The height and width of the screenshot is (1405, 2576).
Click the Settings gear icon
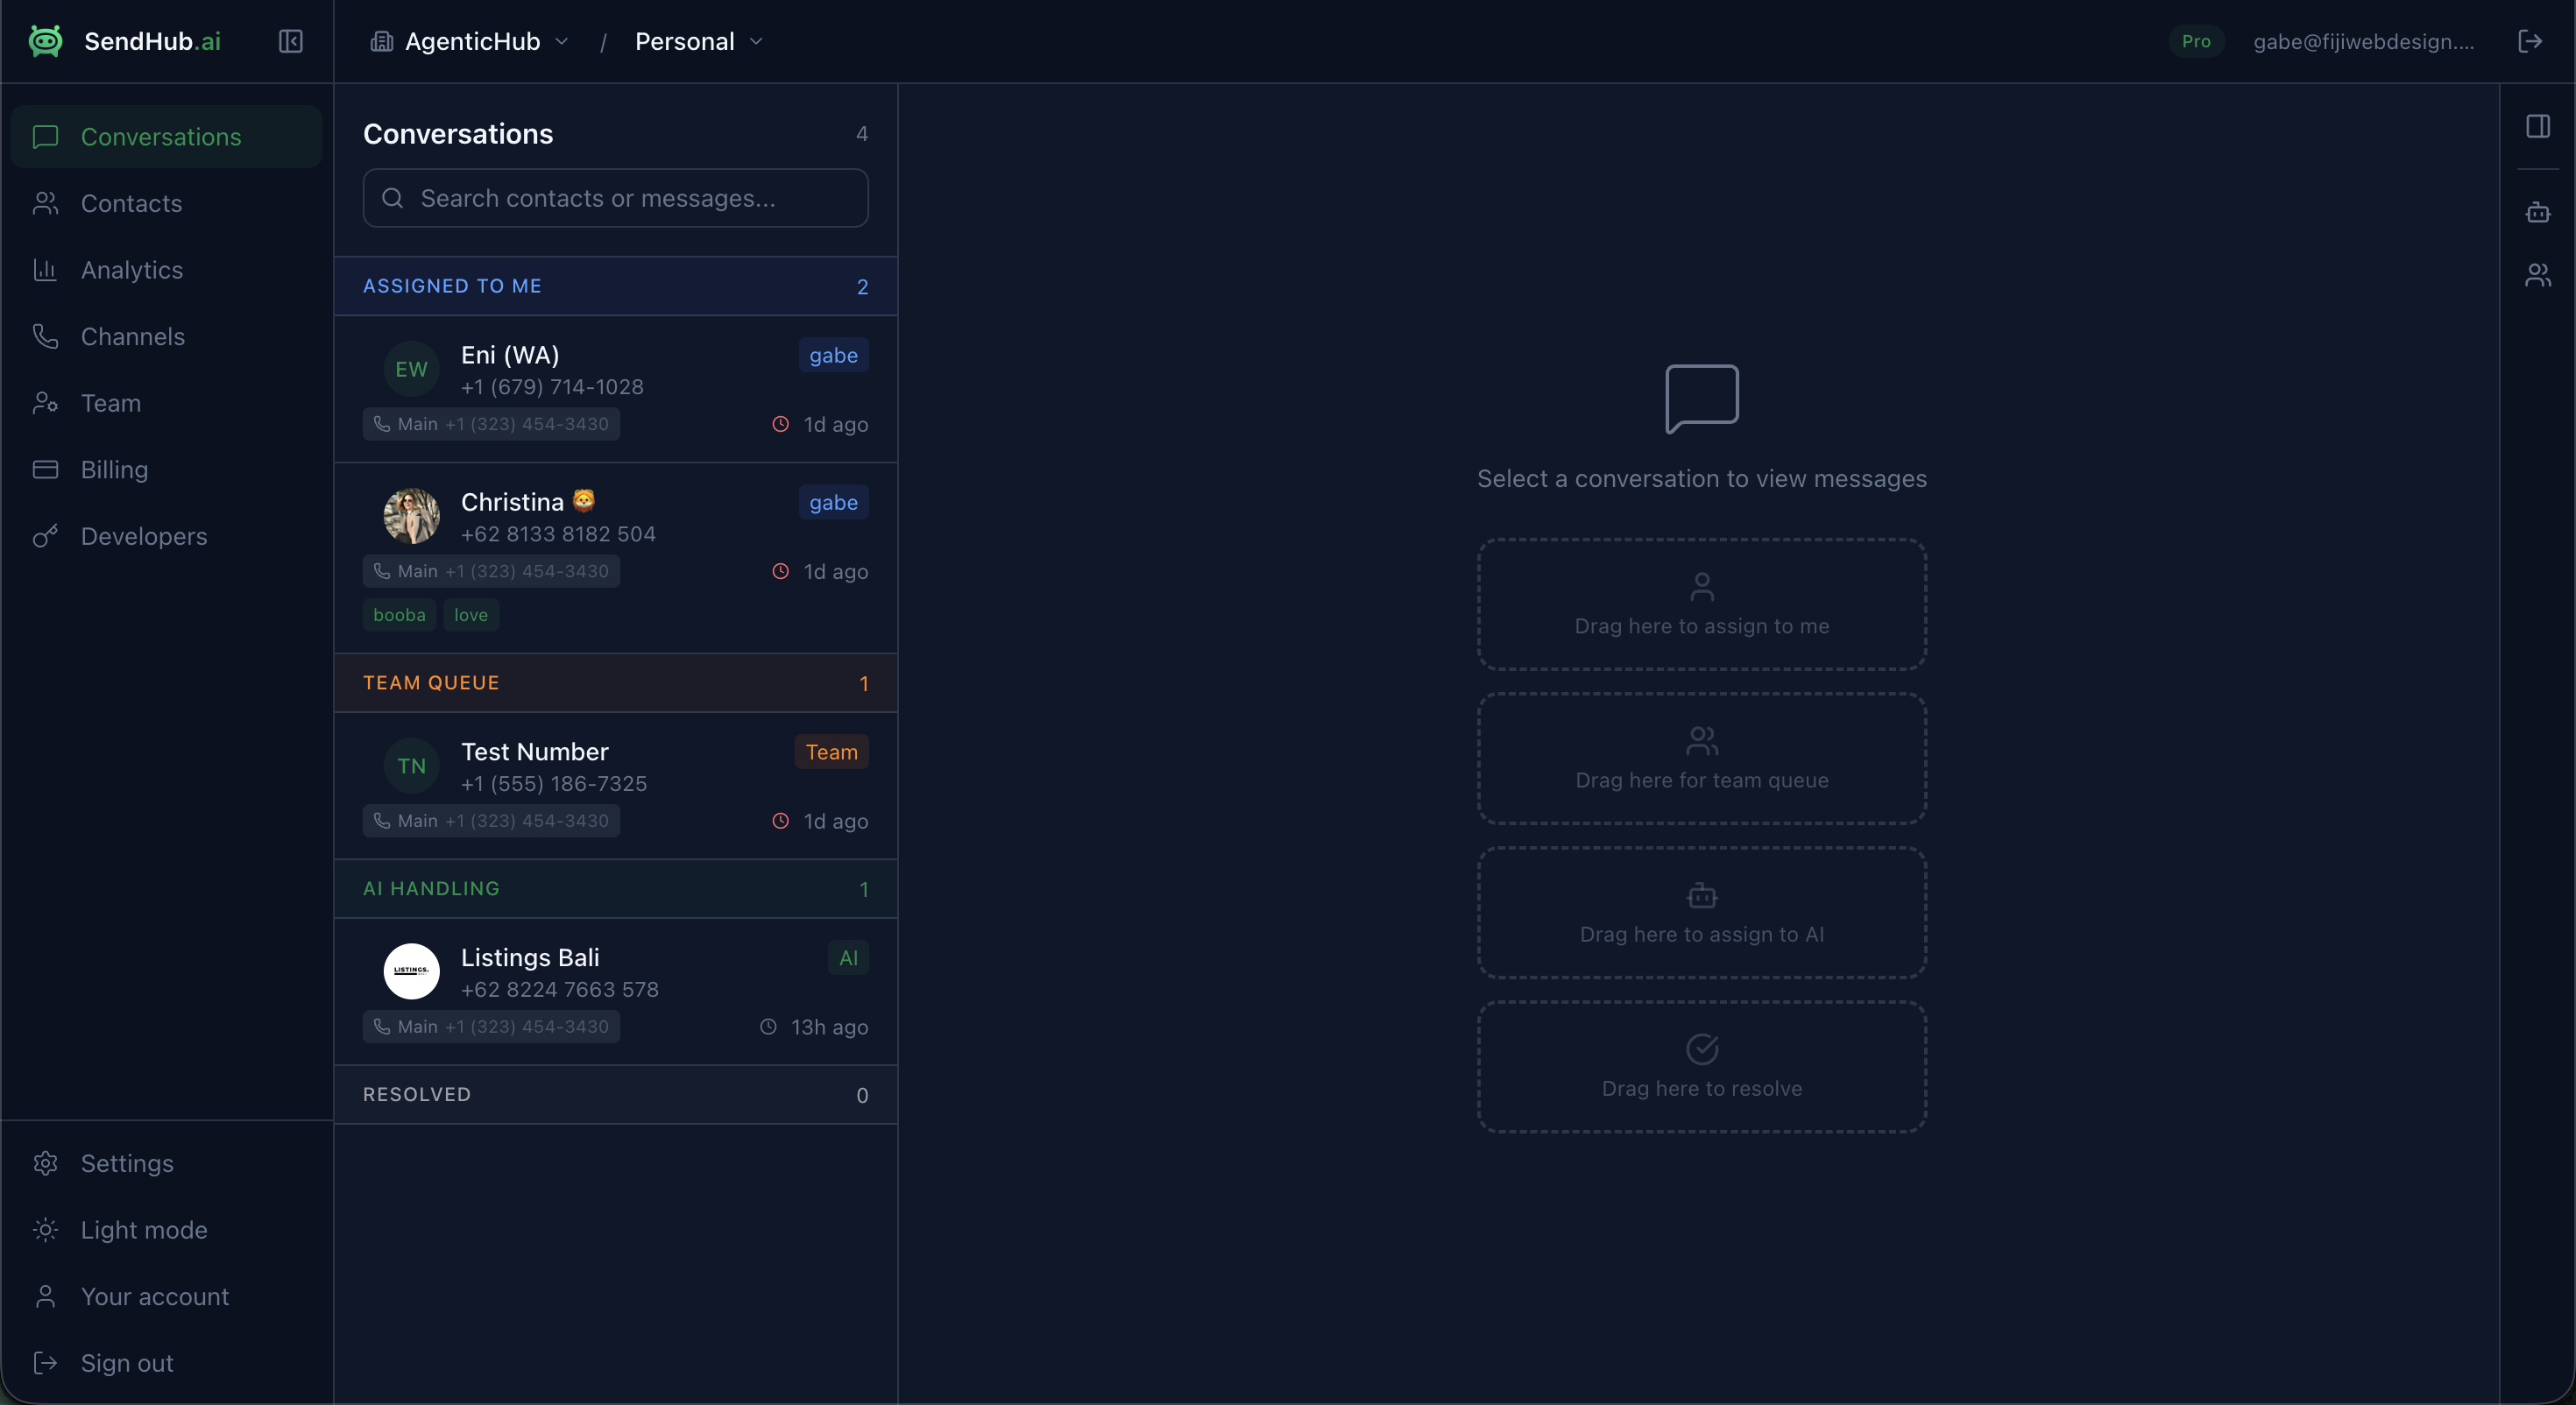click(x=45, y=1162)
